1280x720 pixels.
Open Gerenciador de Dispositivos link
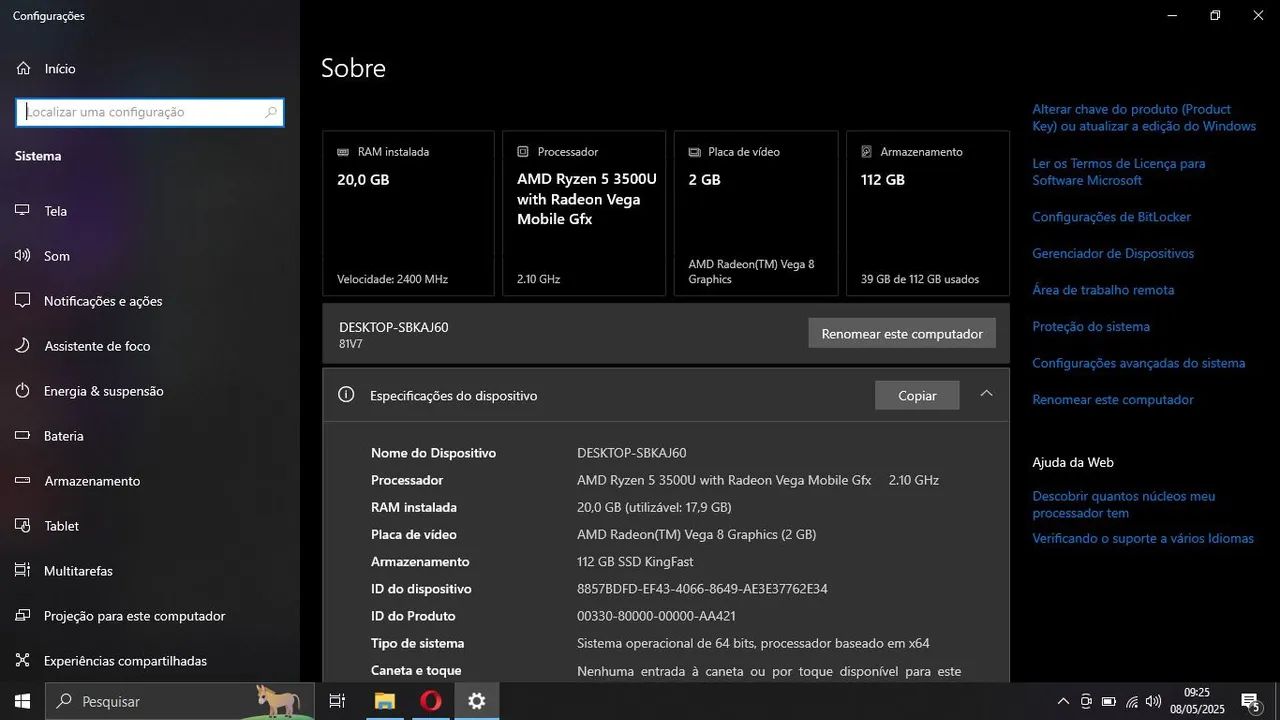1113,254
